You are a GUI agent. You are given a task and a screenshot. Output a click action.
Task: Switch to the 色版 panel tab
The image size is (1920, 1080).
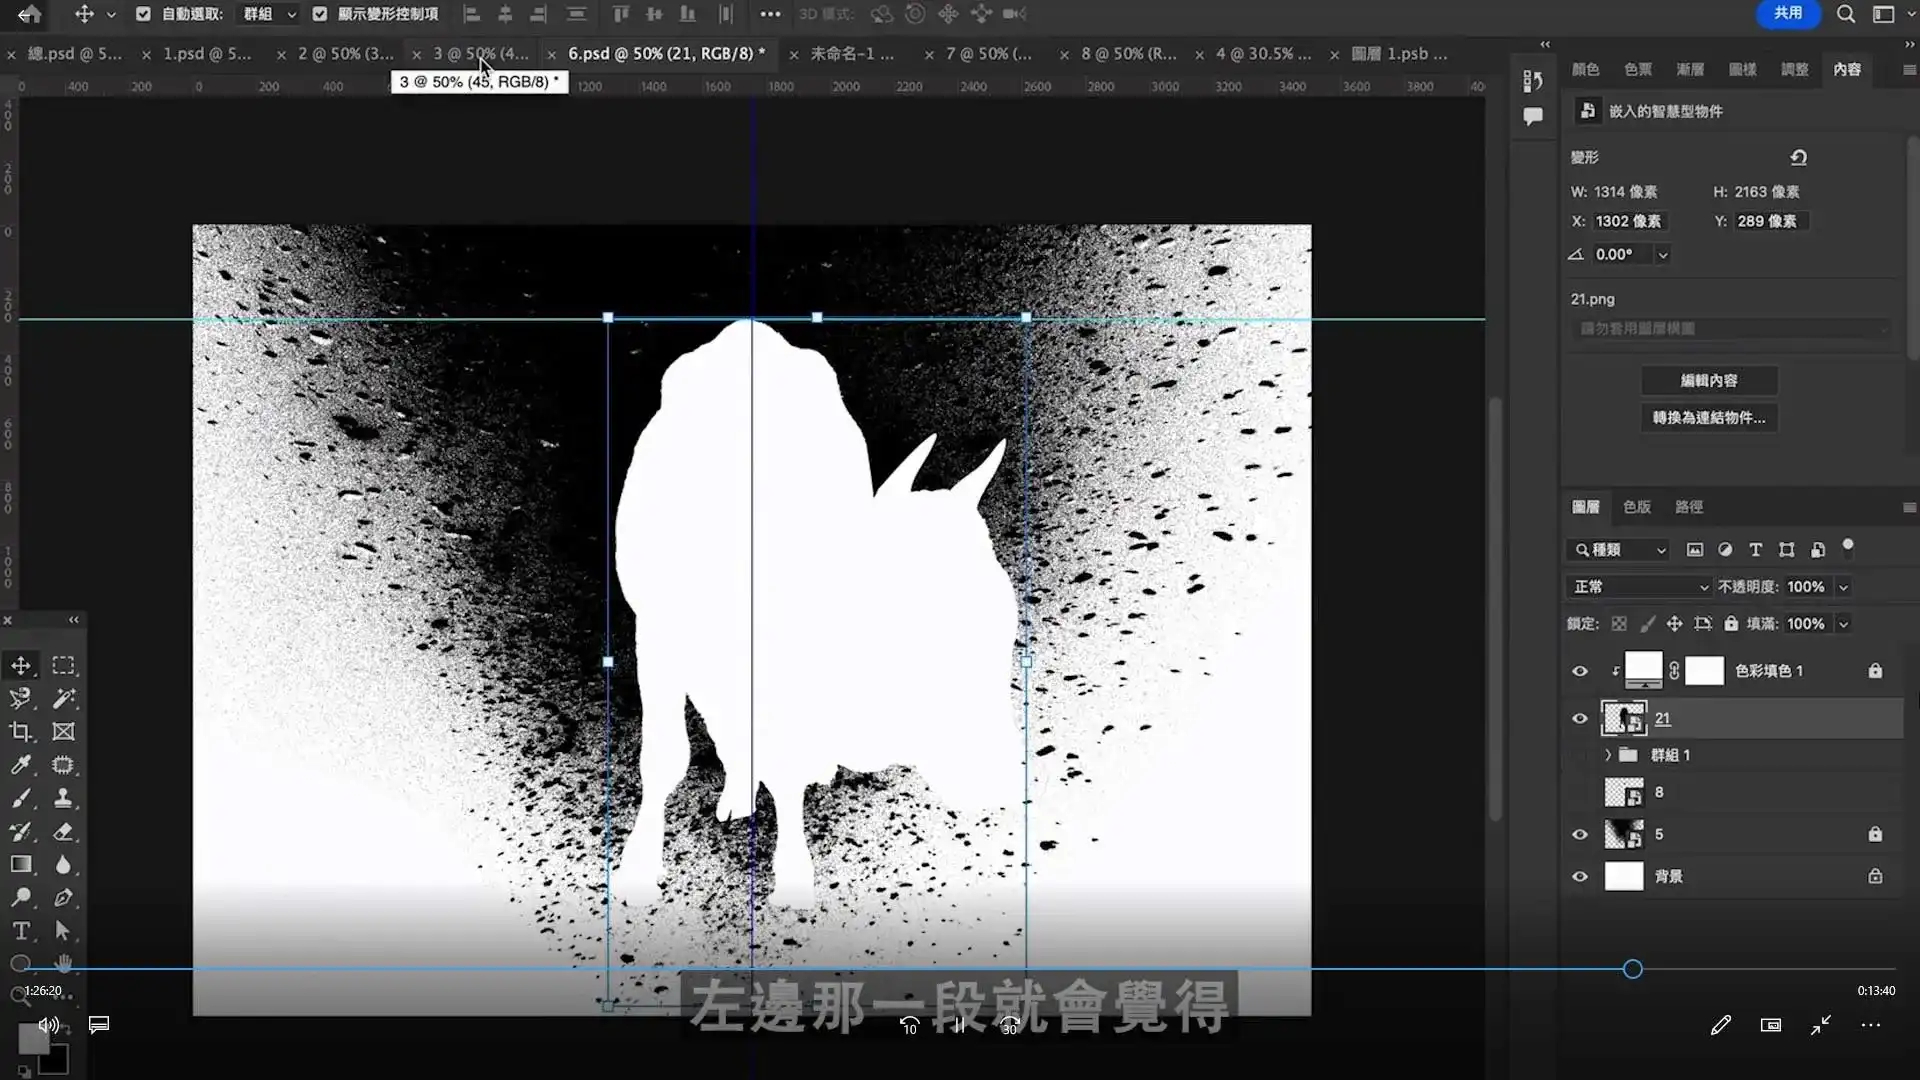click(x=1636, y=507)
